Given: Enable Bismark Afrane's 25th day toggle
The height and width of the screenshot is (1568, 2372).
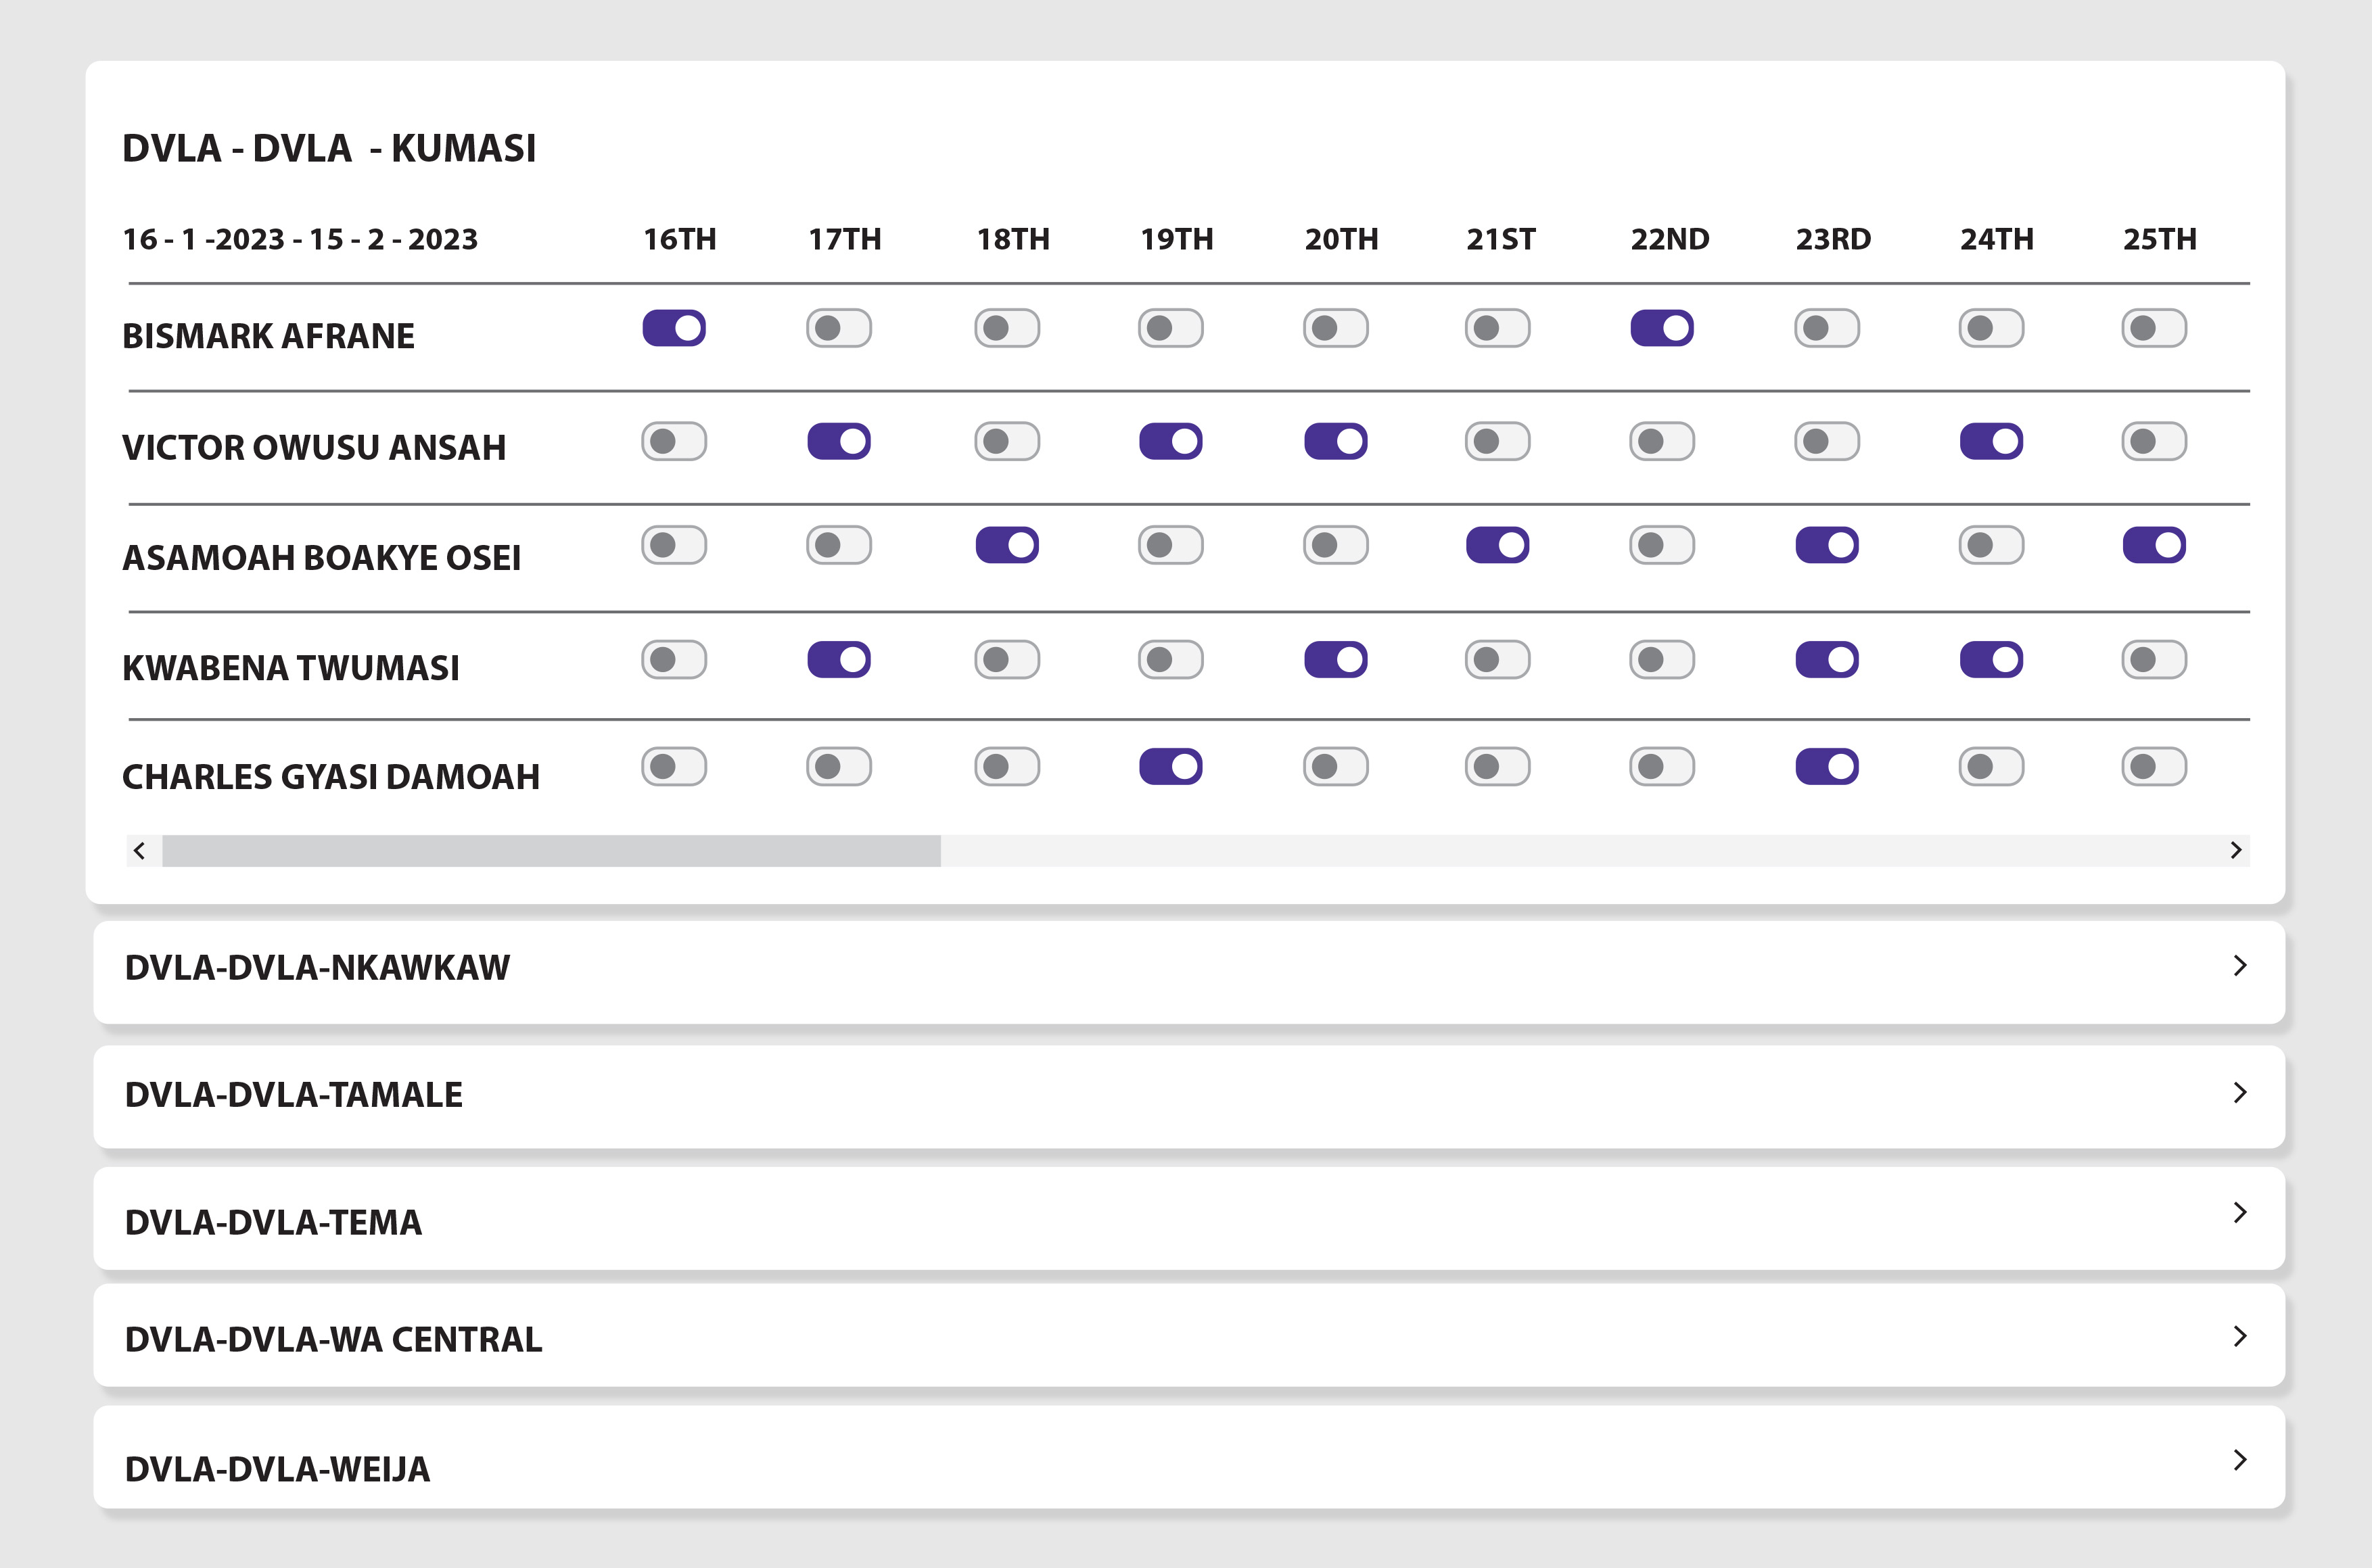Looking at the screenshot, I should coord(2154,328).
